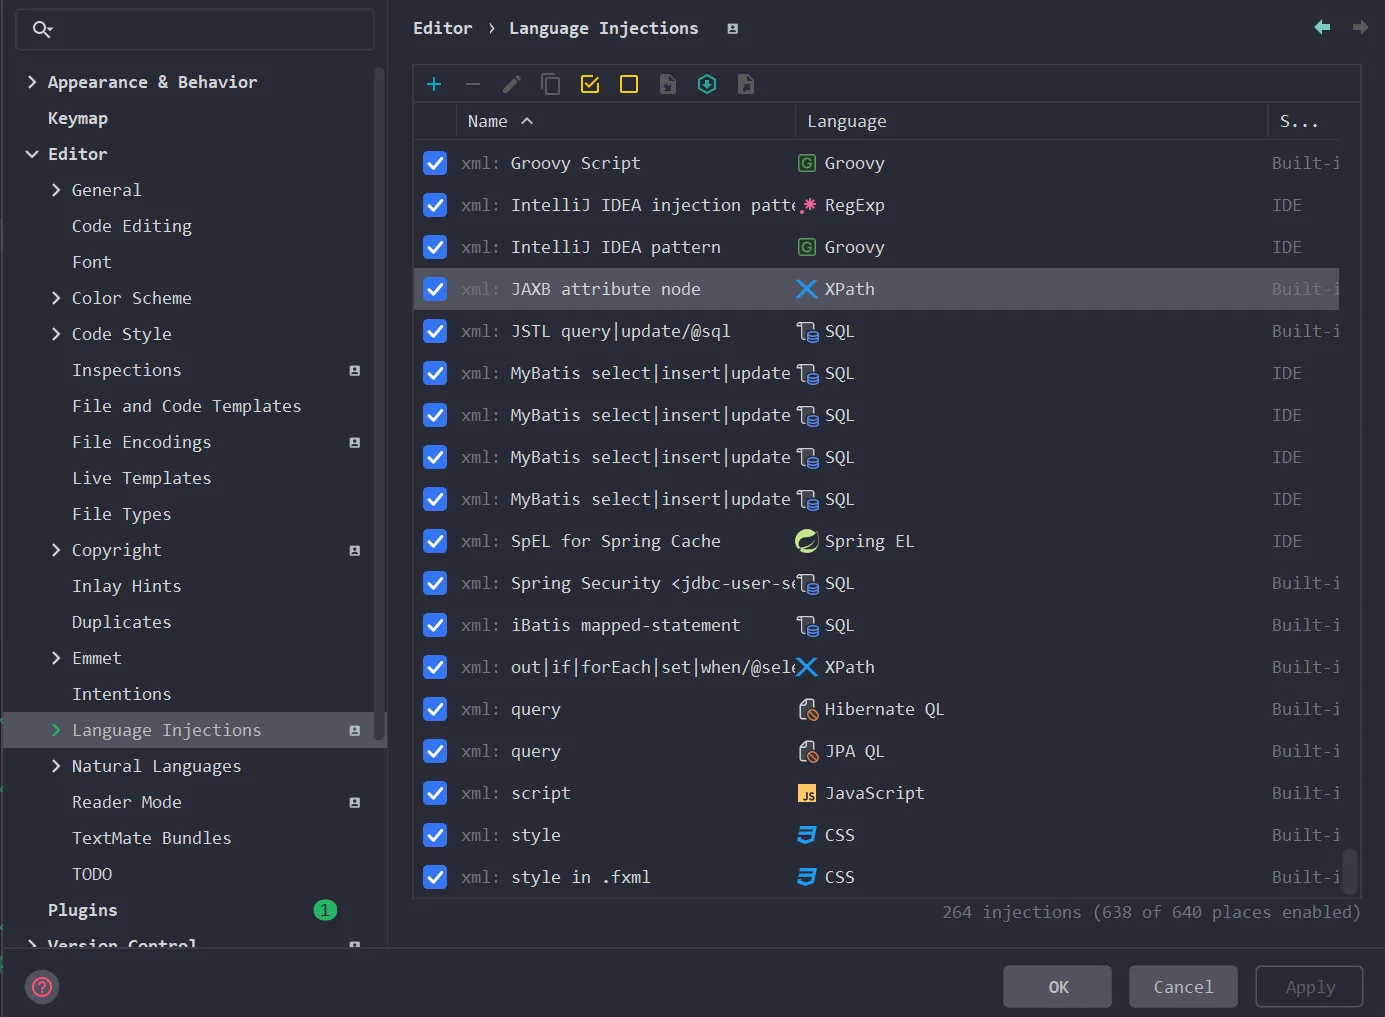The height and width of the screenshot is (1017, 1385).
Task: Open the help question mark button
Action: 42,987
